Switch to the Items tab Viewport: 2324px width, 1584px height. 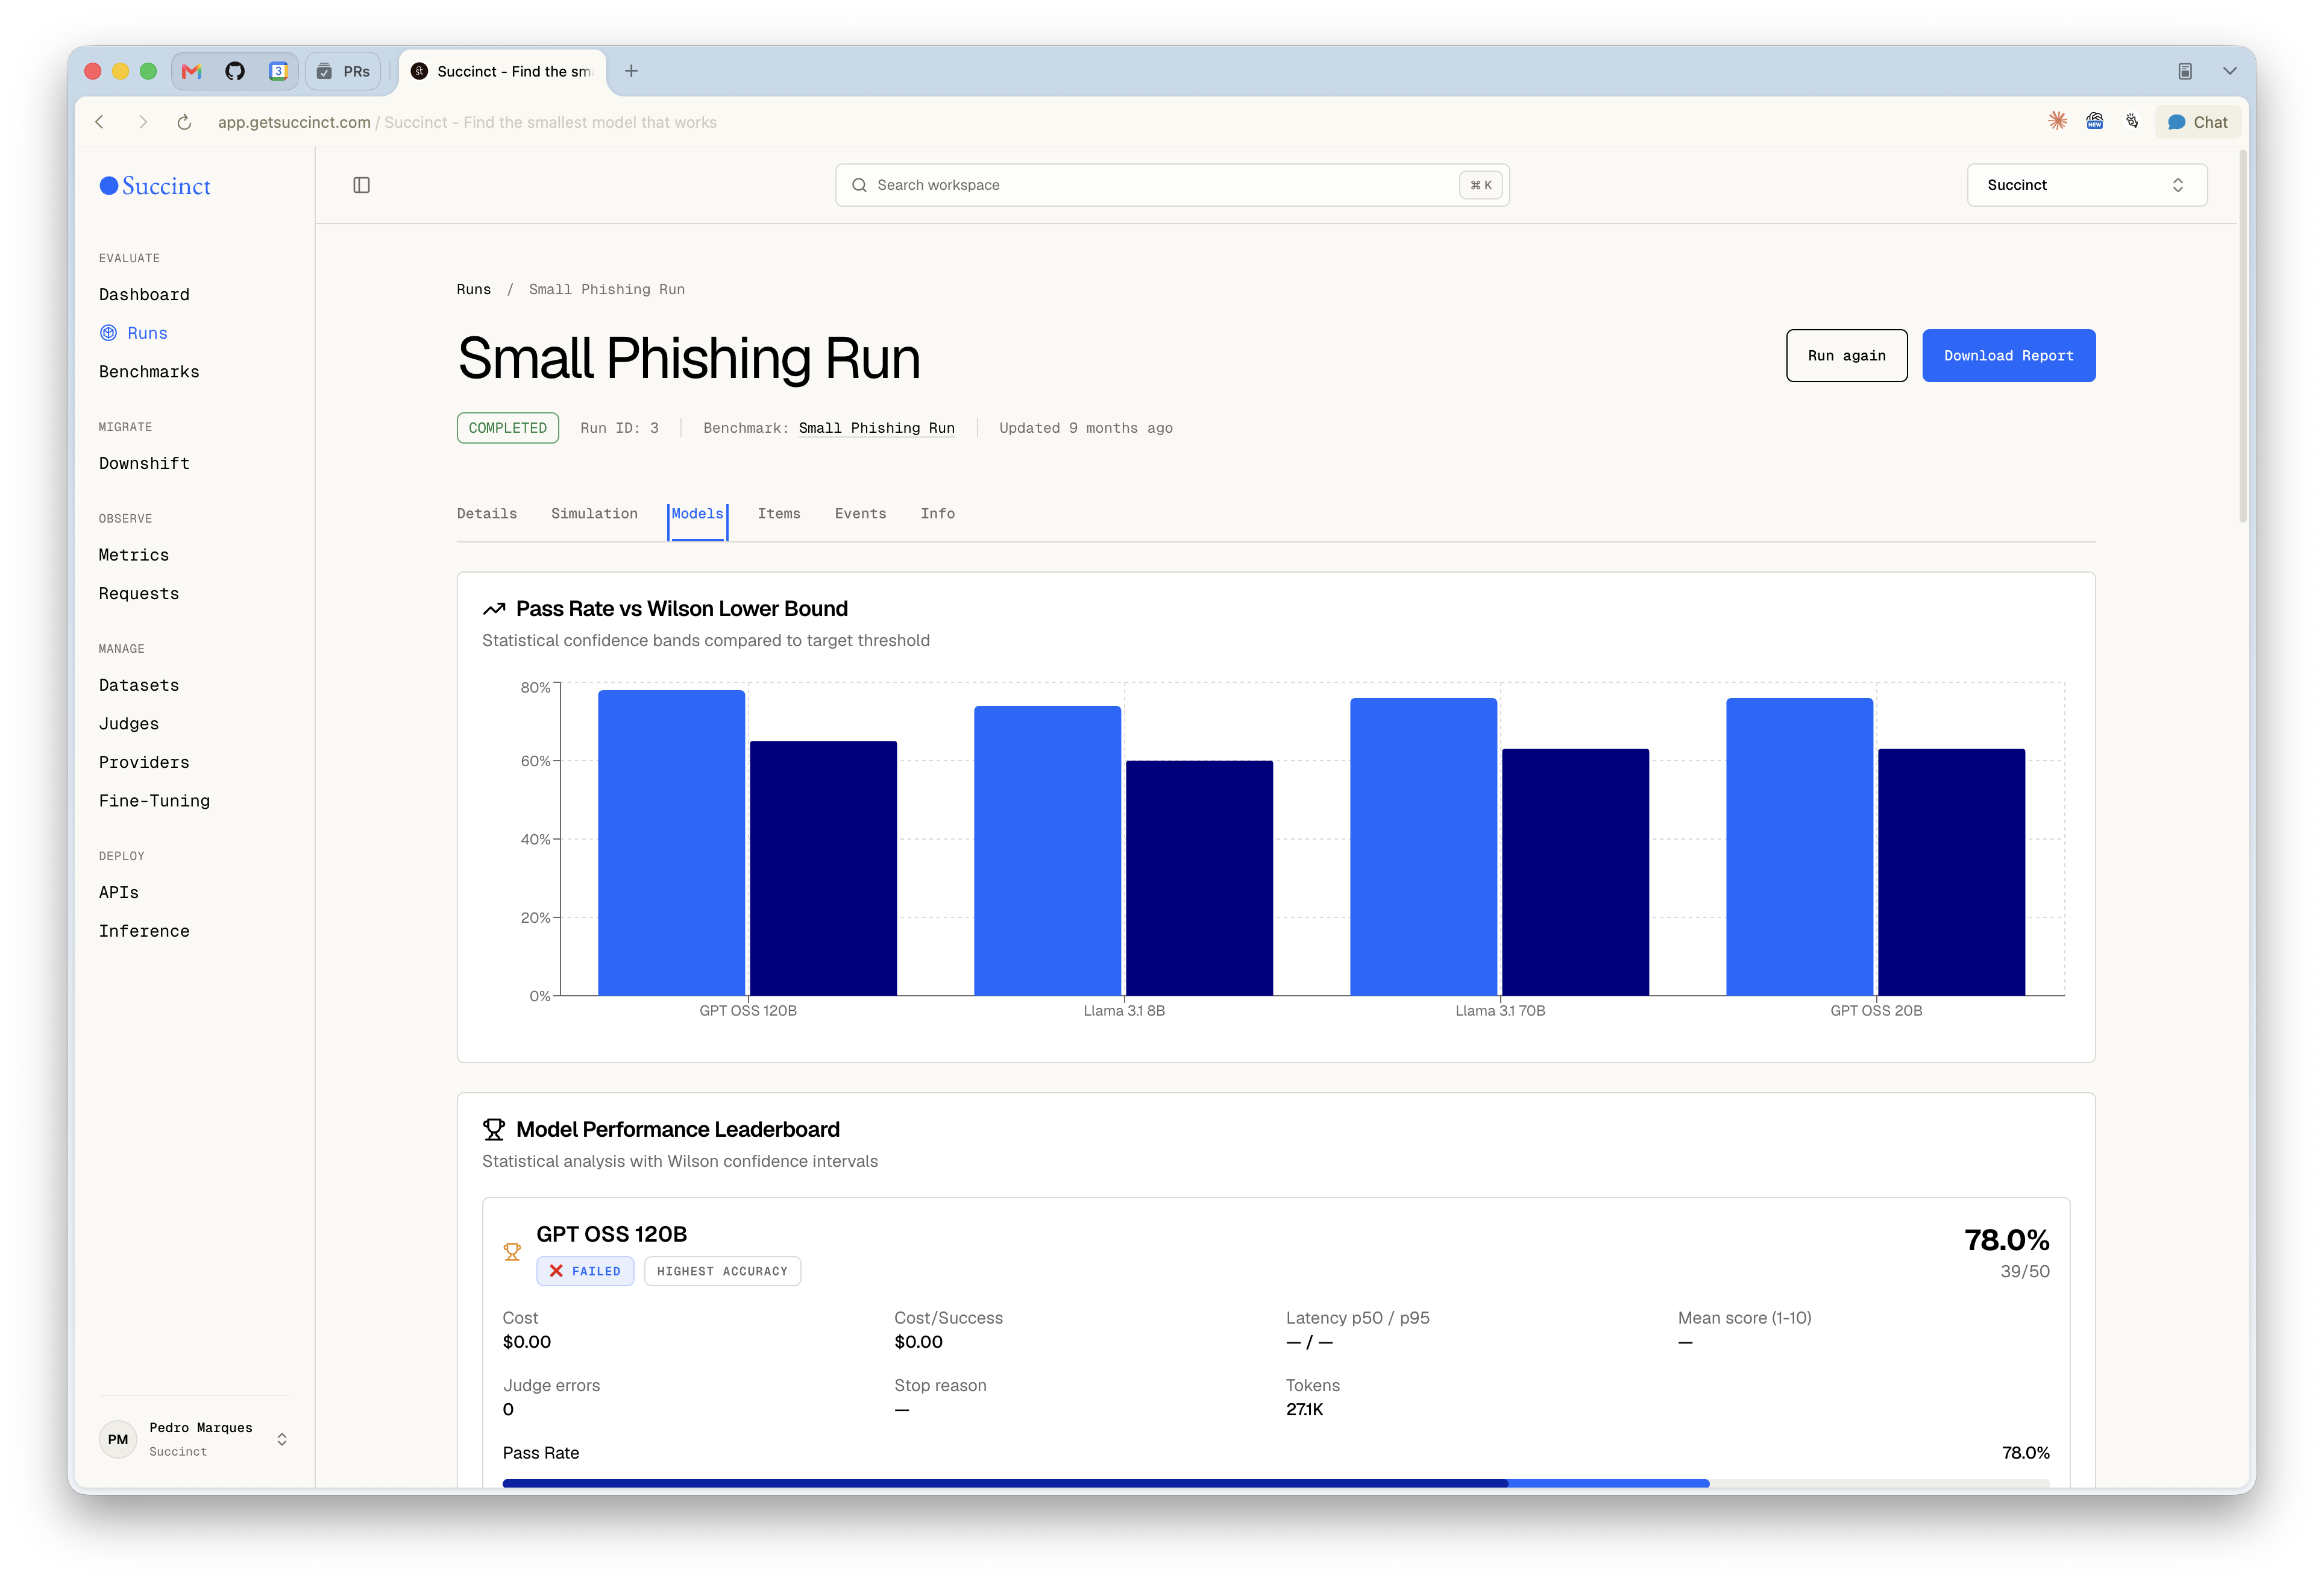point(779,514)
